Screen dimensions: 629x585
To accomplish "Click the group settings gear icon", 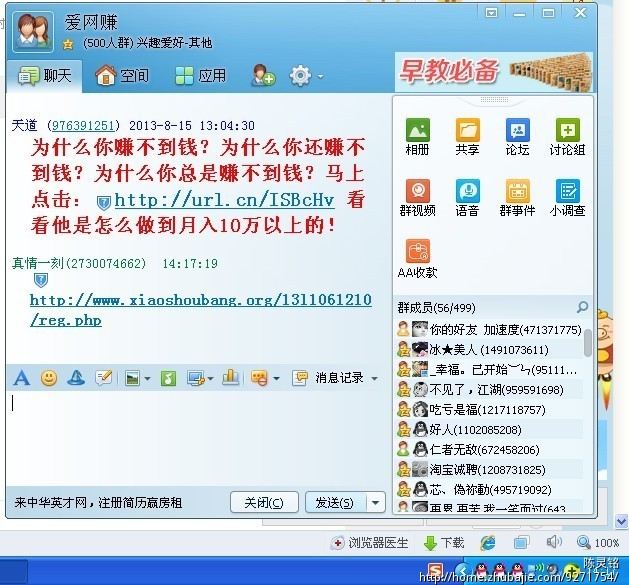I will coord(300,75).
